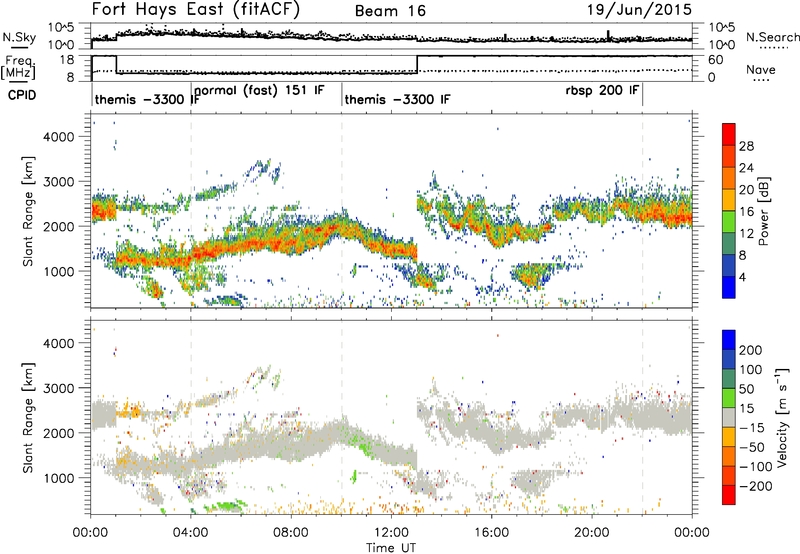Click the grey 15 to -15 velocity color band

(729, 417)
